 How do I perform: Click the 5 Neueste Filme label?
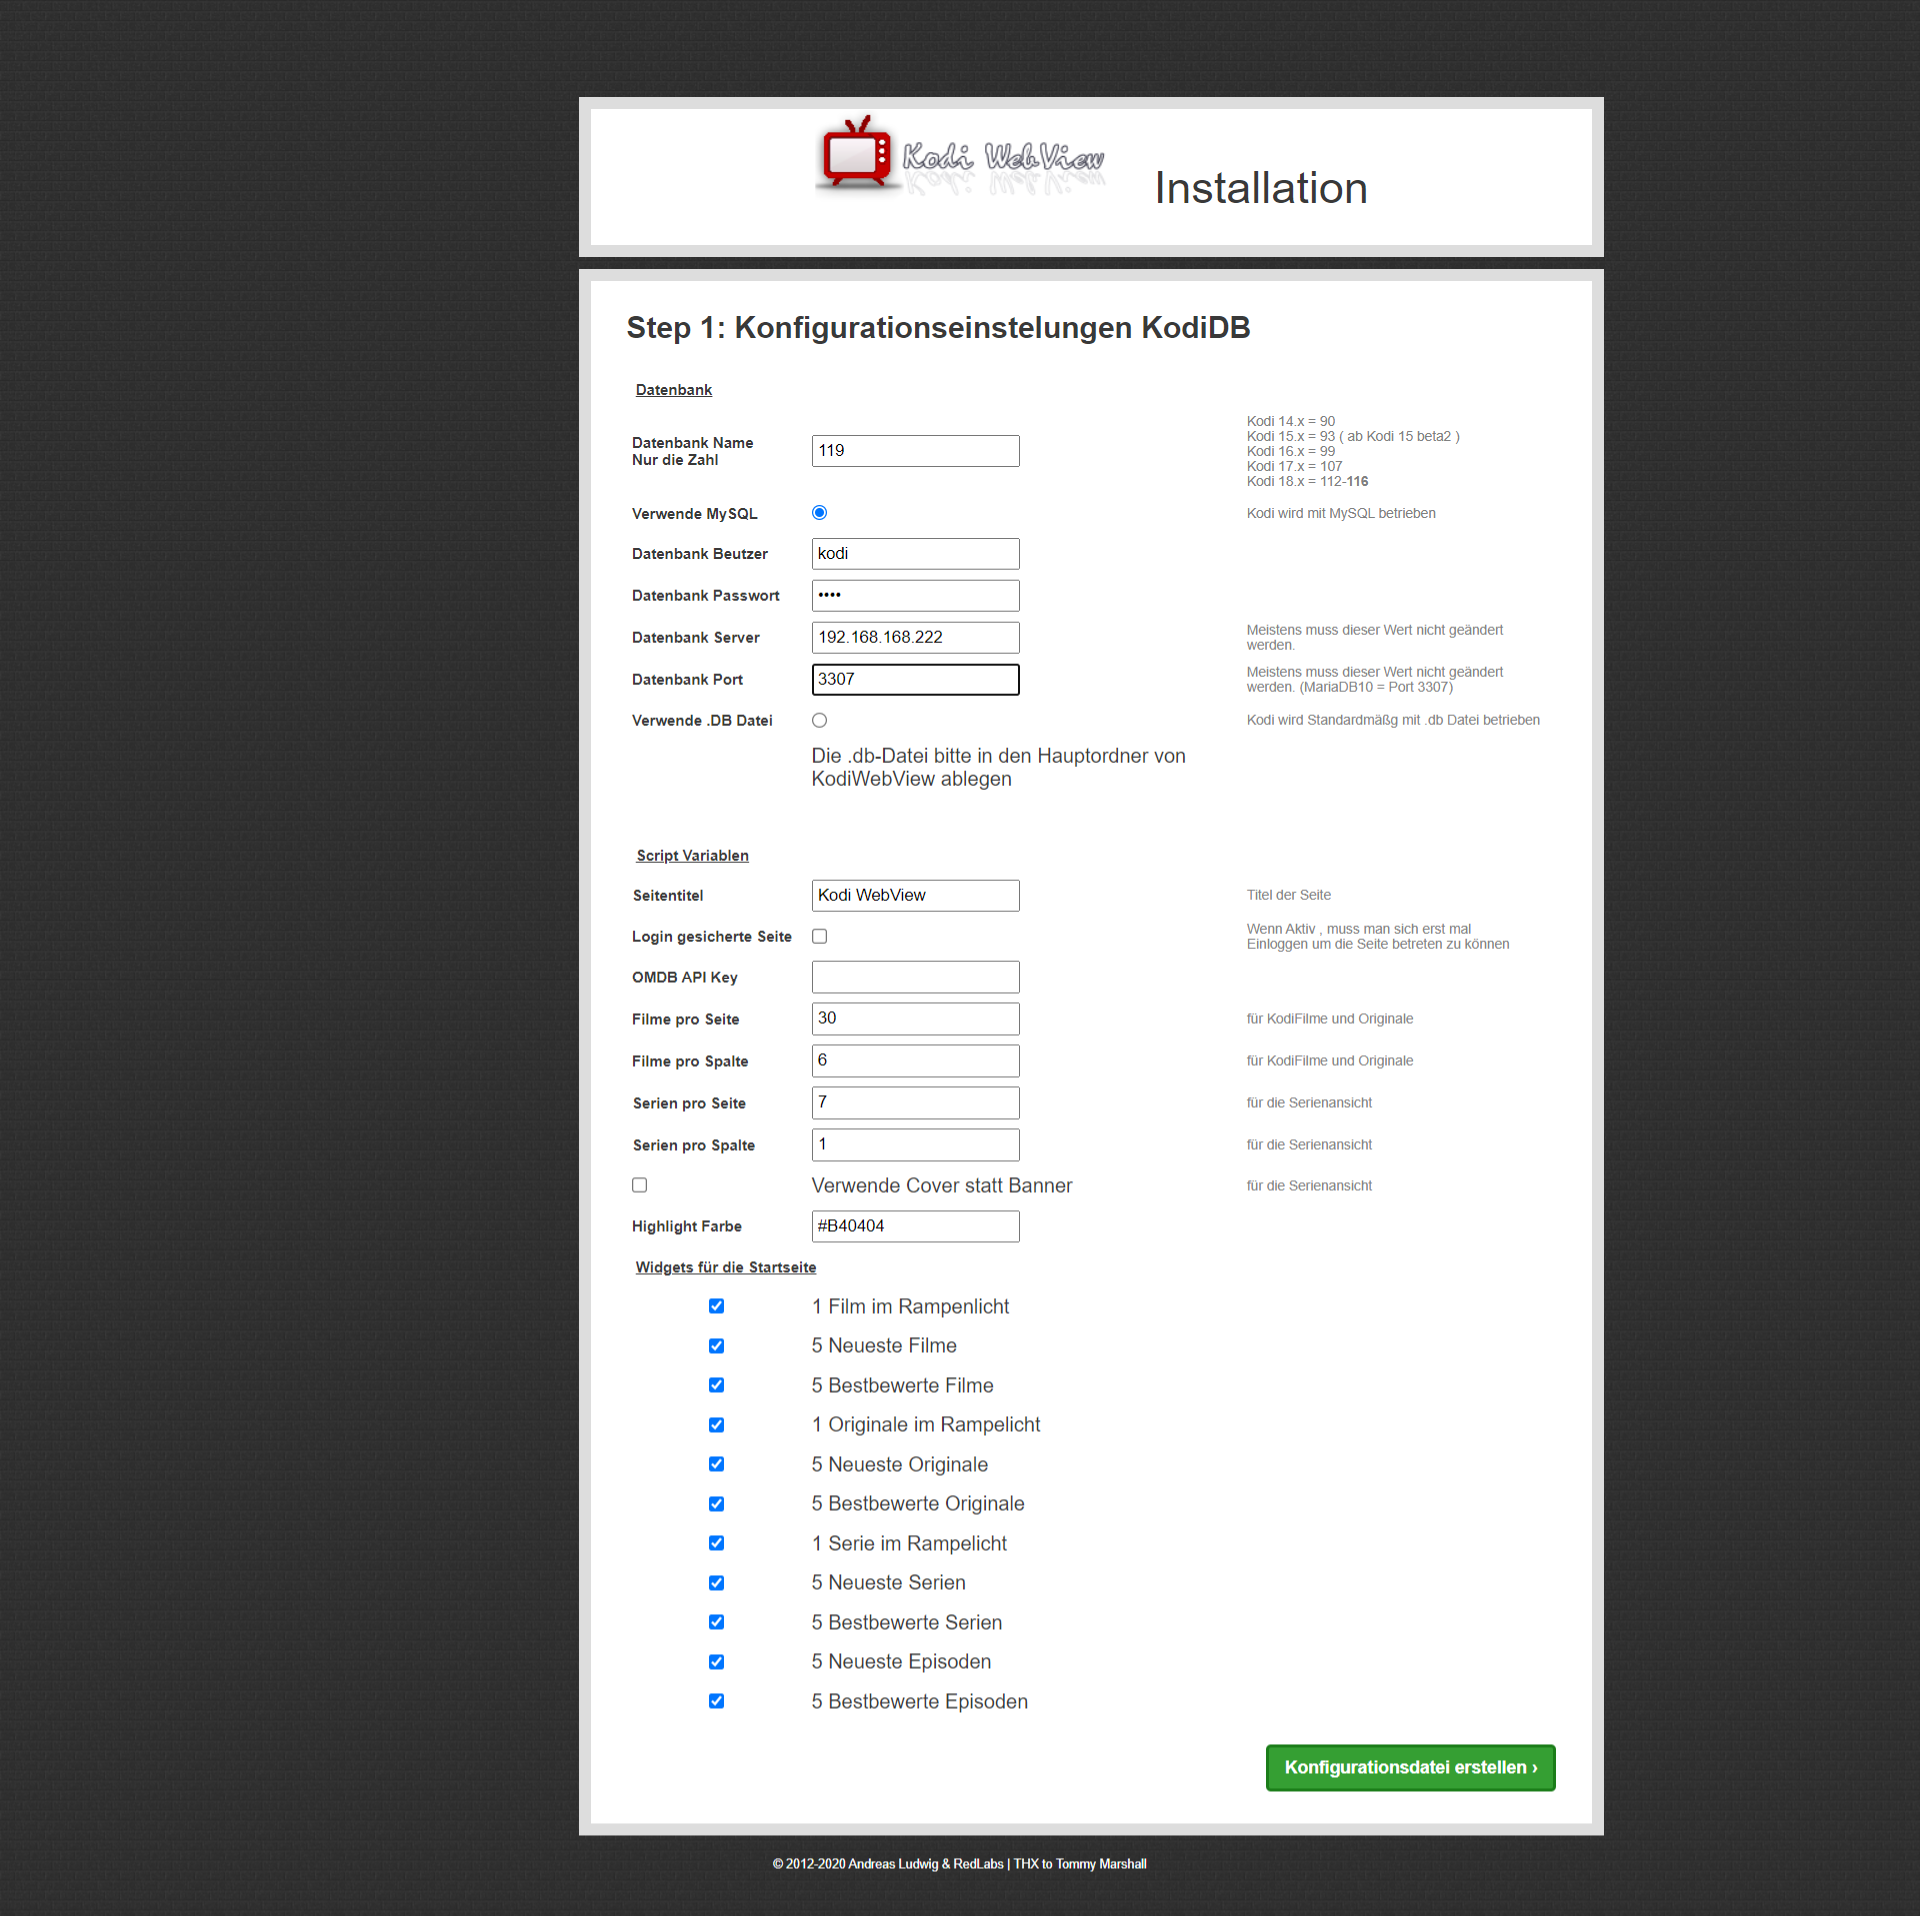coord(884,1346)
